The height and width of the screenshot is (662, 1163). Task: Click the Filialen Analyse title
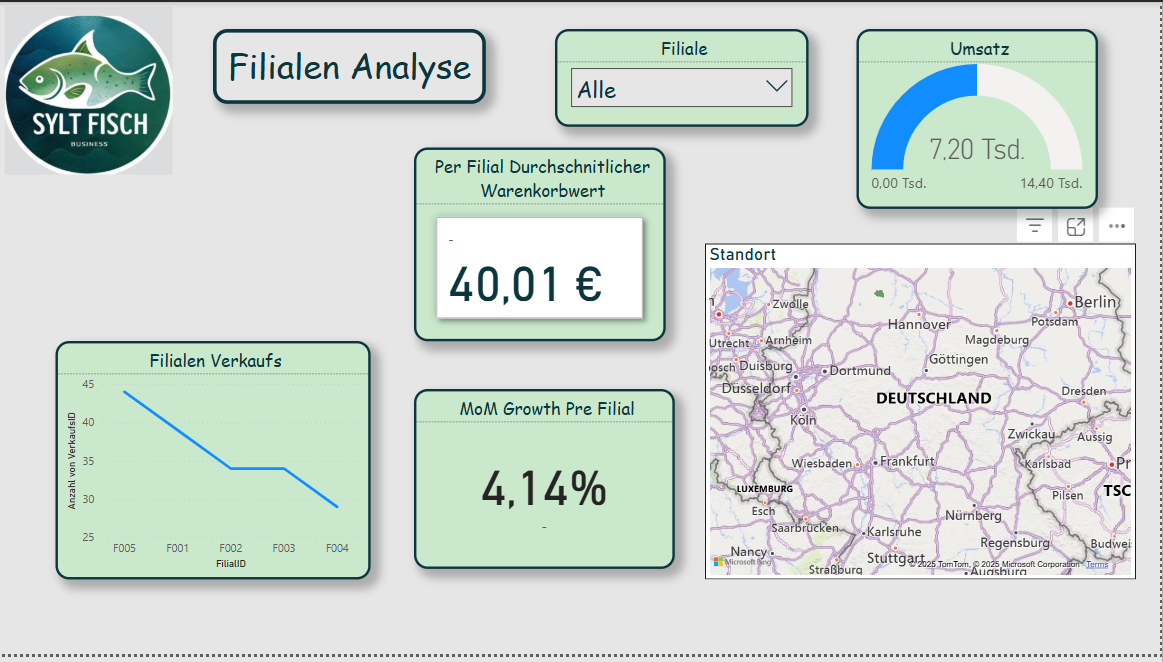349,67
